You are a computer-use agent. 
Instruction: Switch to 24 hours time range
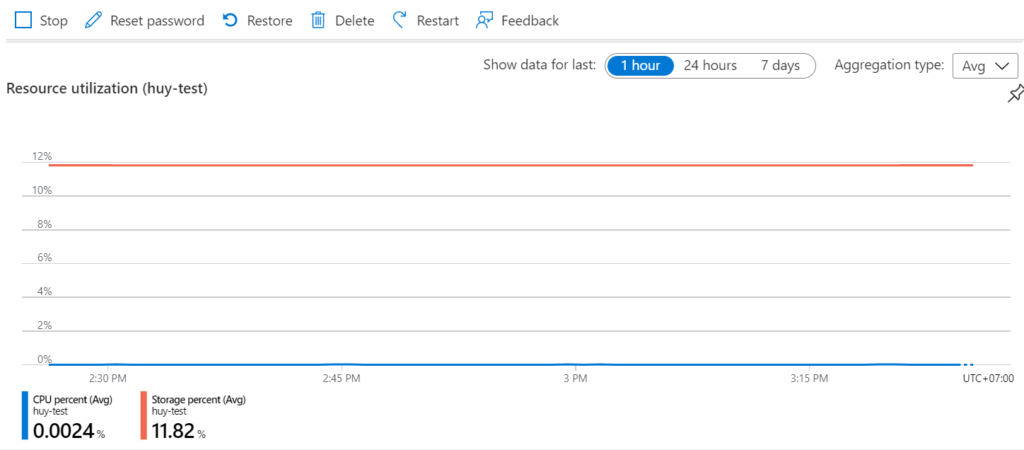[710, 65]
